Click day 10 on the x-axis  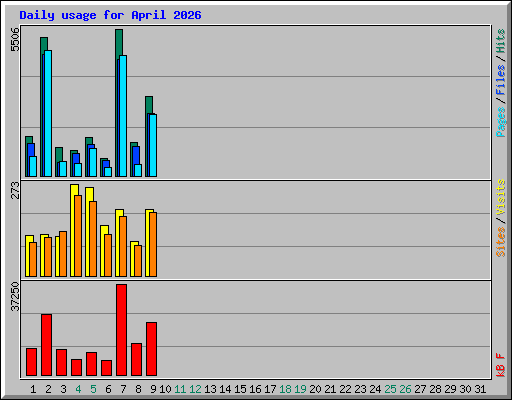[165, 389]
